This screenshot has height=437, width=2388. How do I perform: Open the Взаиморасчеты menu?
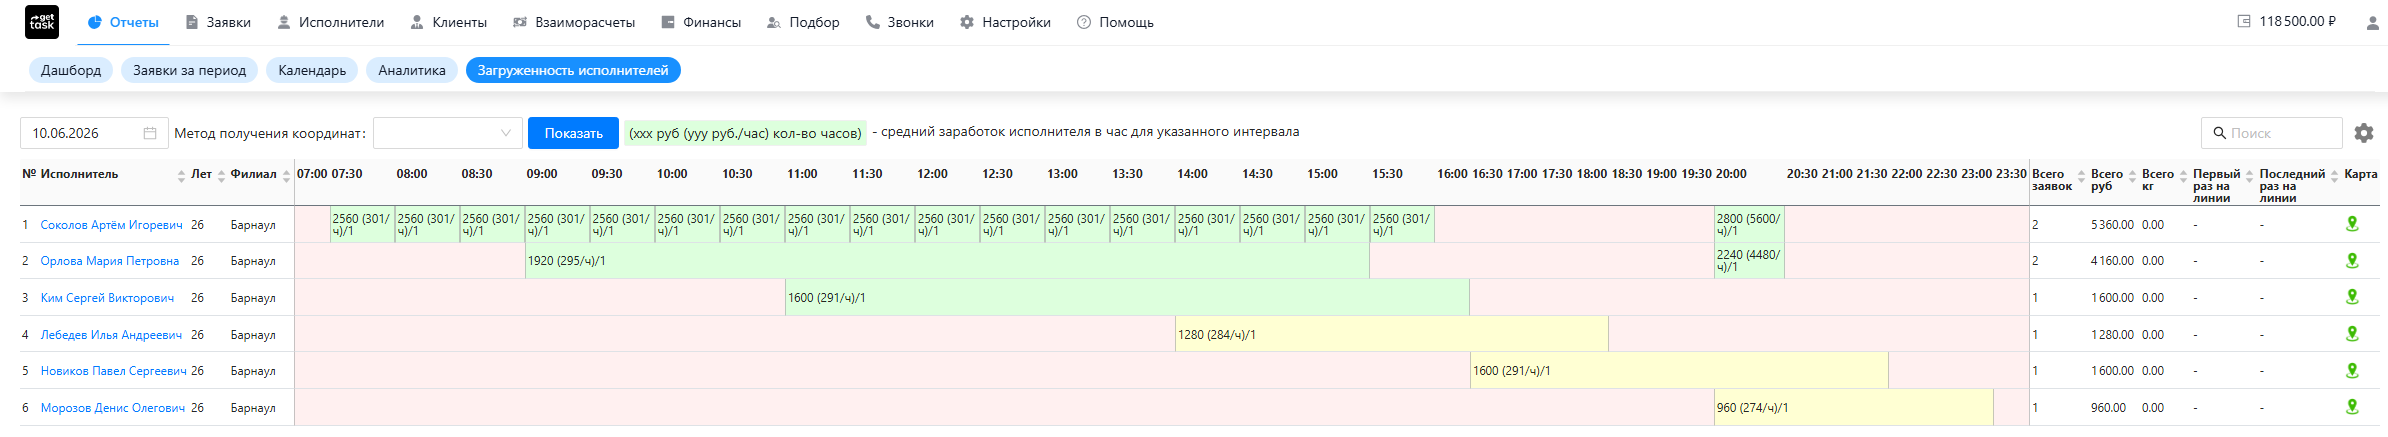pyautogui.click(x=573, y=22)
